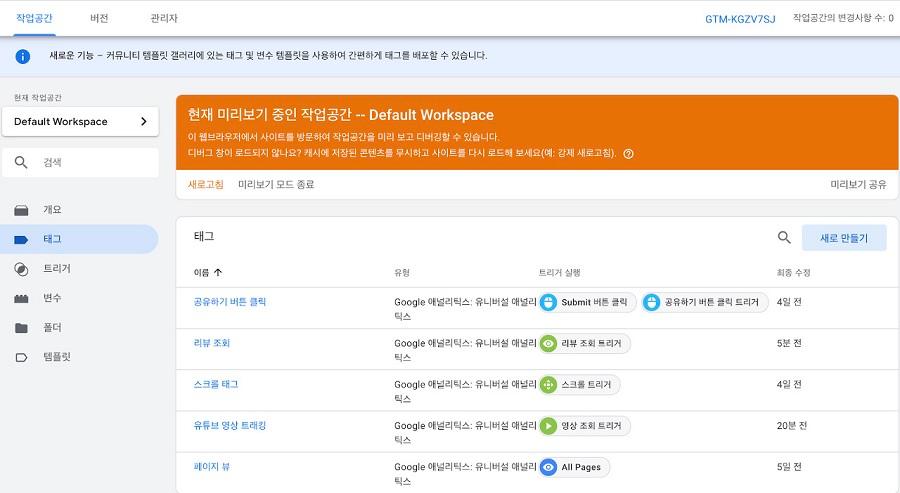Open the GTM-KGZV7SJ container ID link
The width and height of the screenshot is (900, 493).
coord(740,19)
